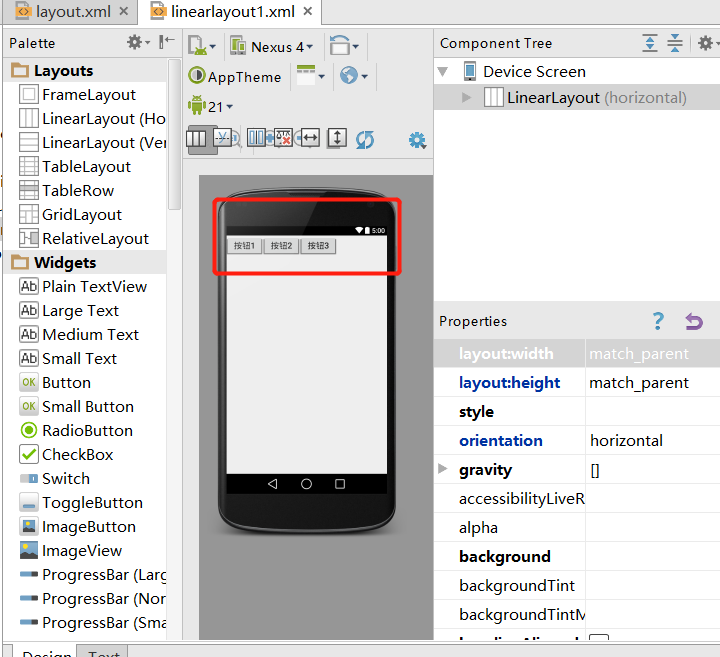This screenshot has height=657, width=720.
Task: Open the Nexus 4 device selector
Action: (271, 46)
